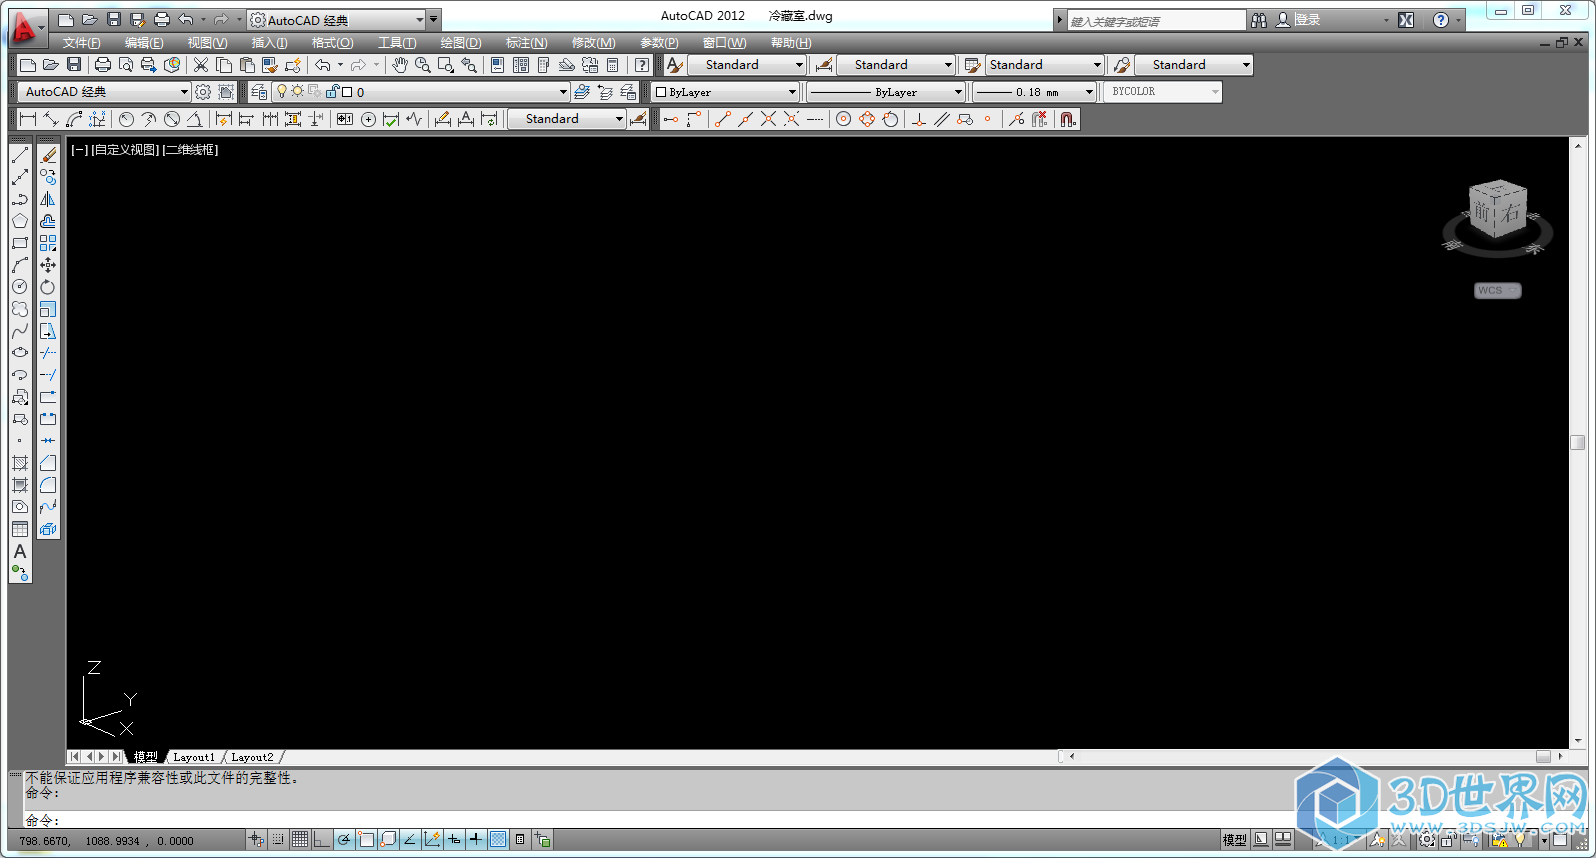
Task: Toggle Snap mode in status bar
Action: (279, 840)
